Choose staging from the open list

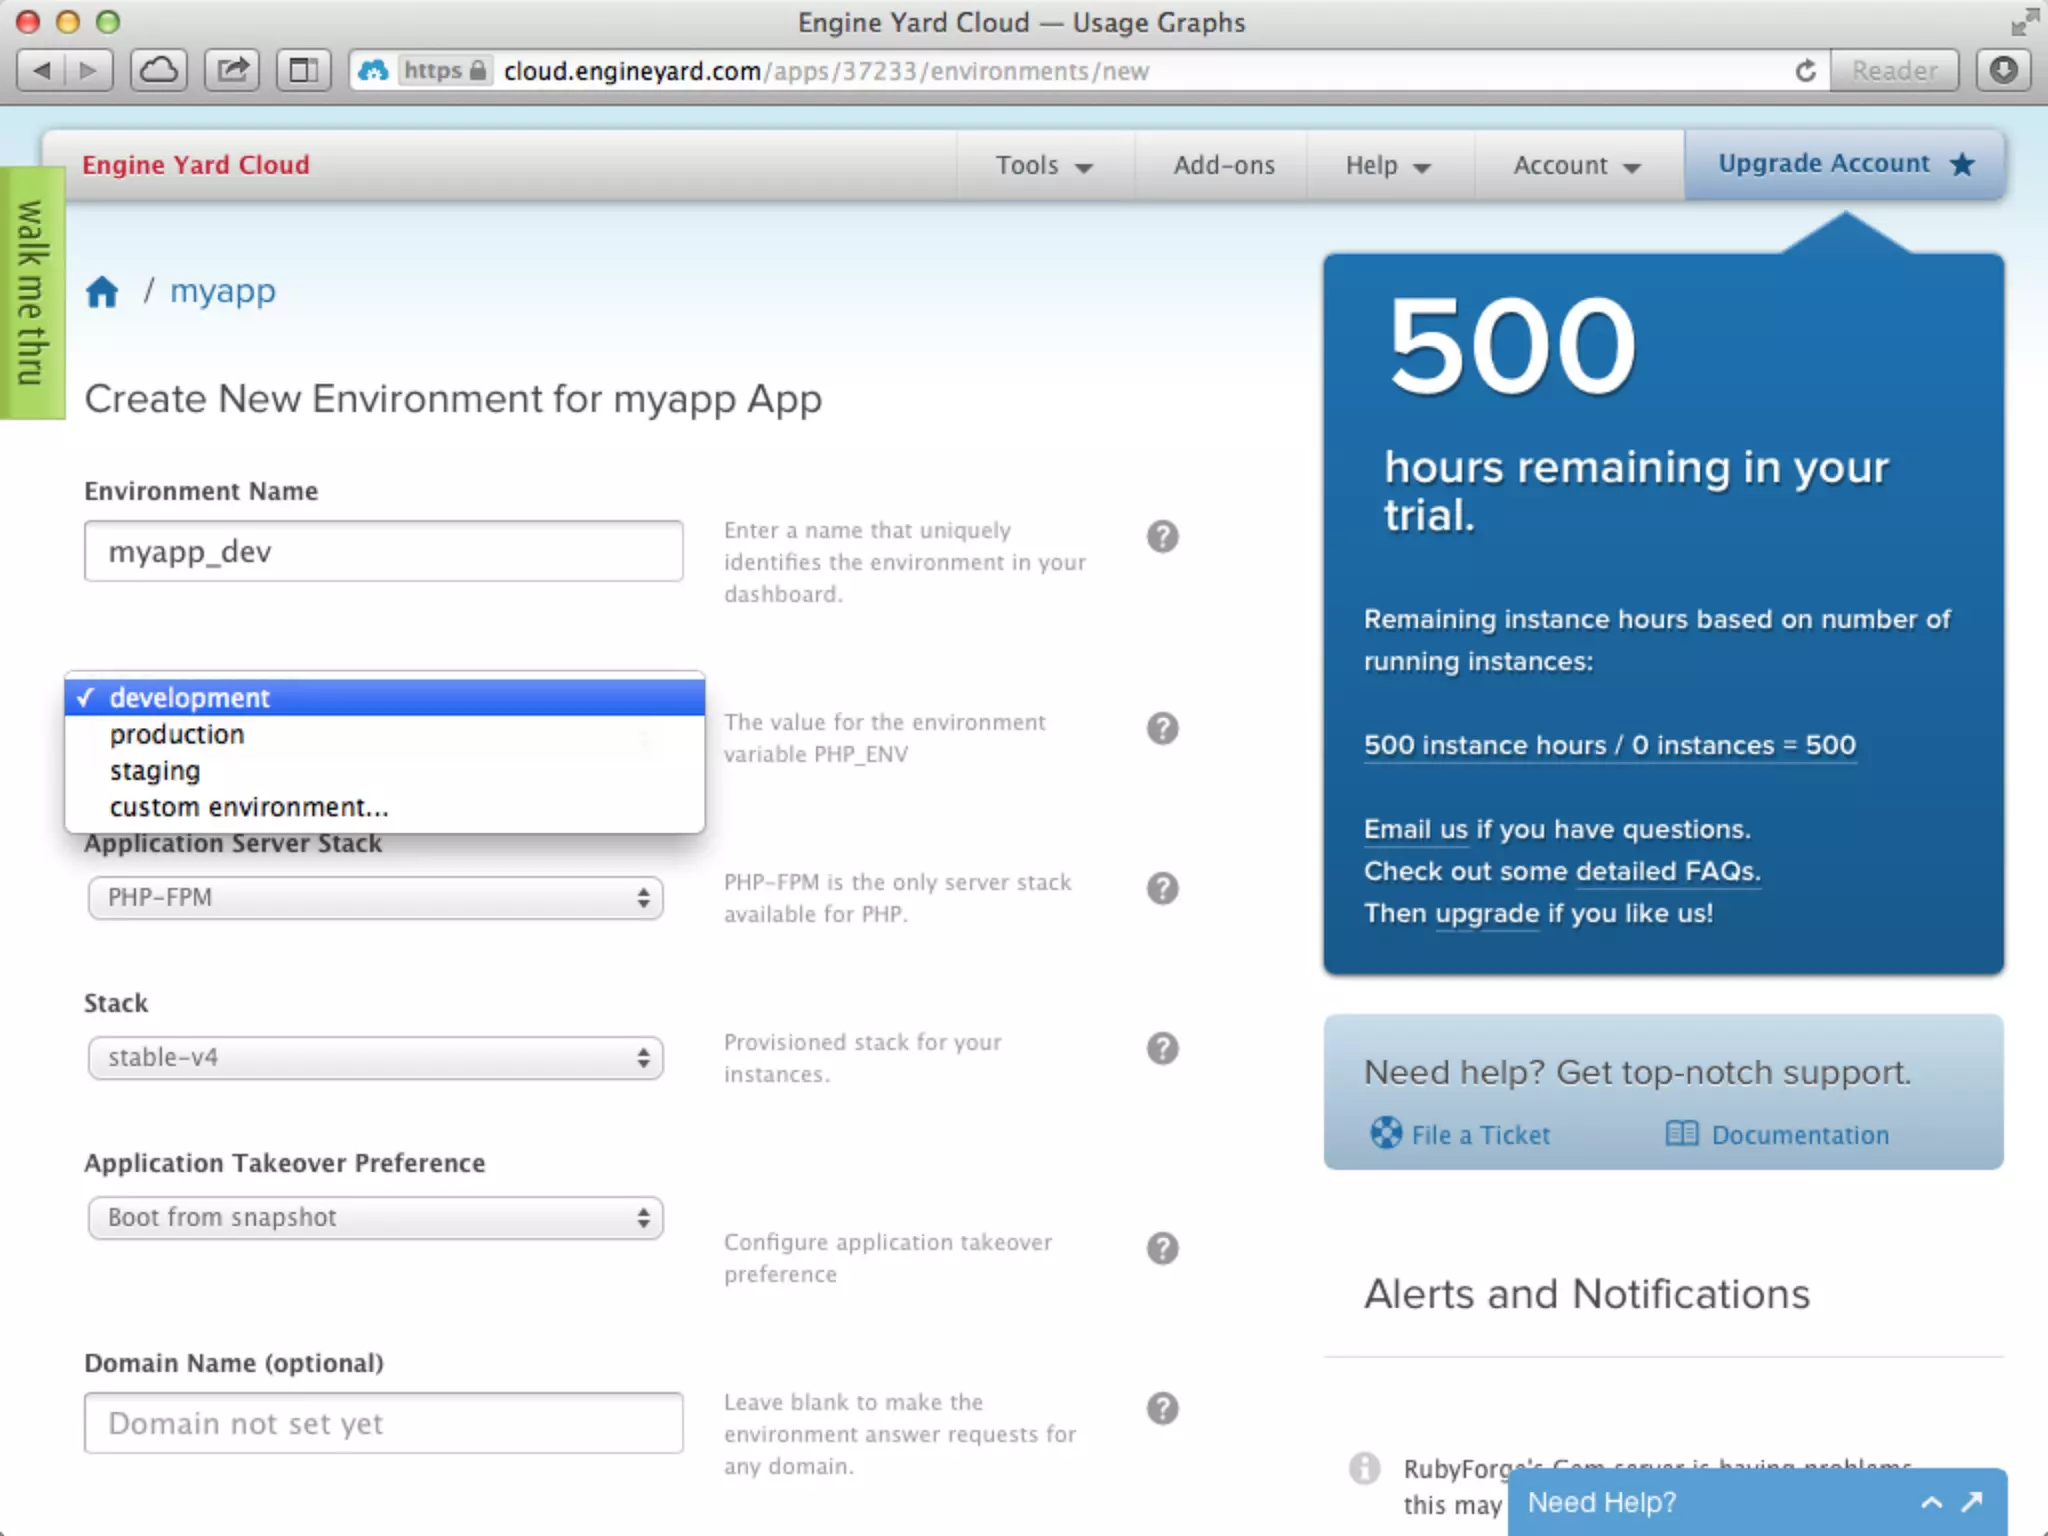[x=155, y=771]
